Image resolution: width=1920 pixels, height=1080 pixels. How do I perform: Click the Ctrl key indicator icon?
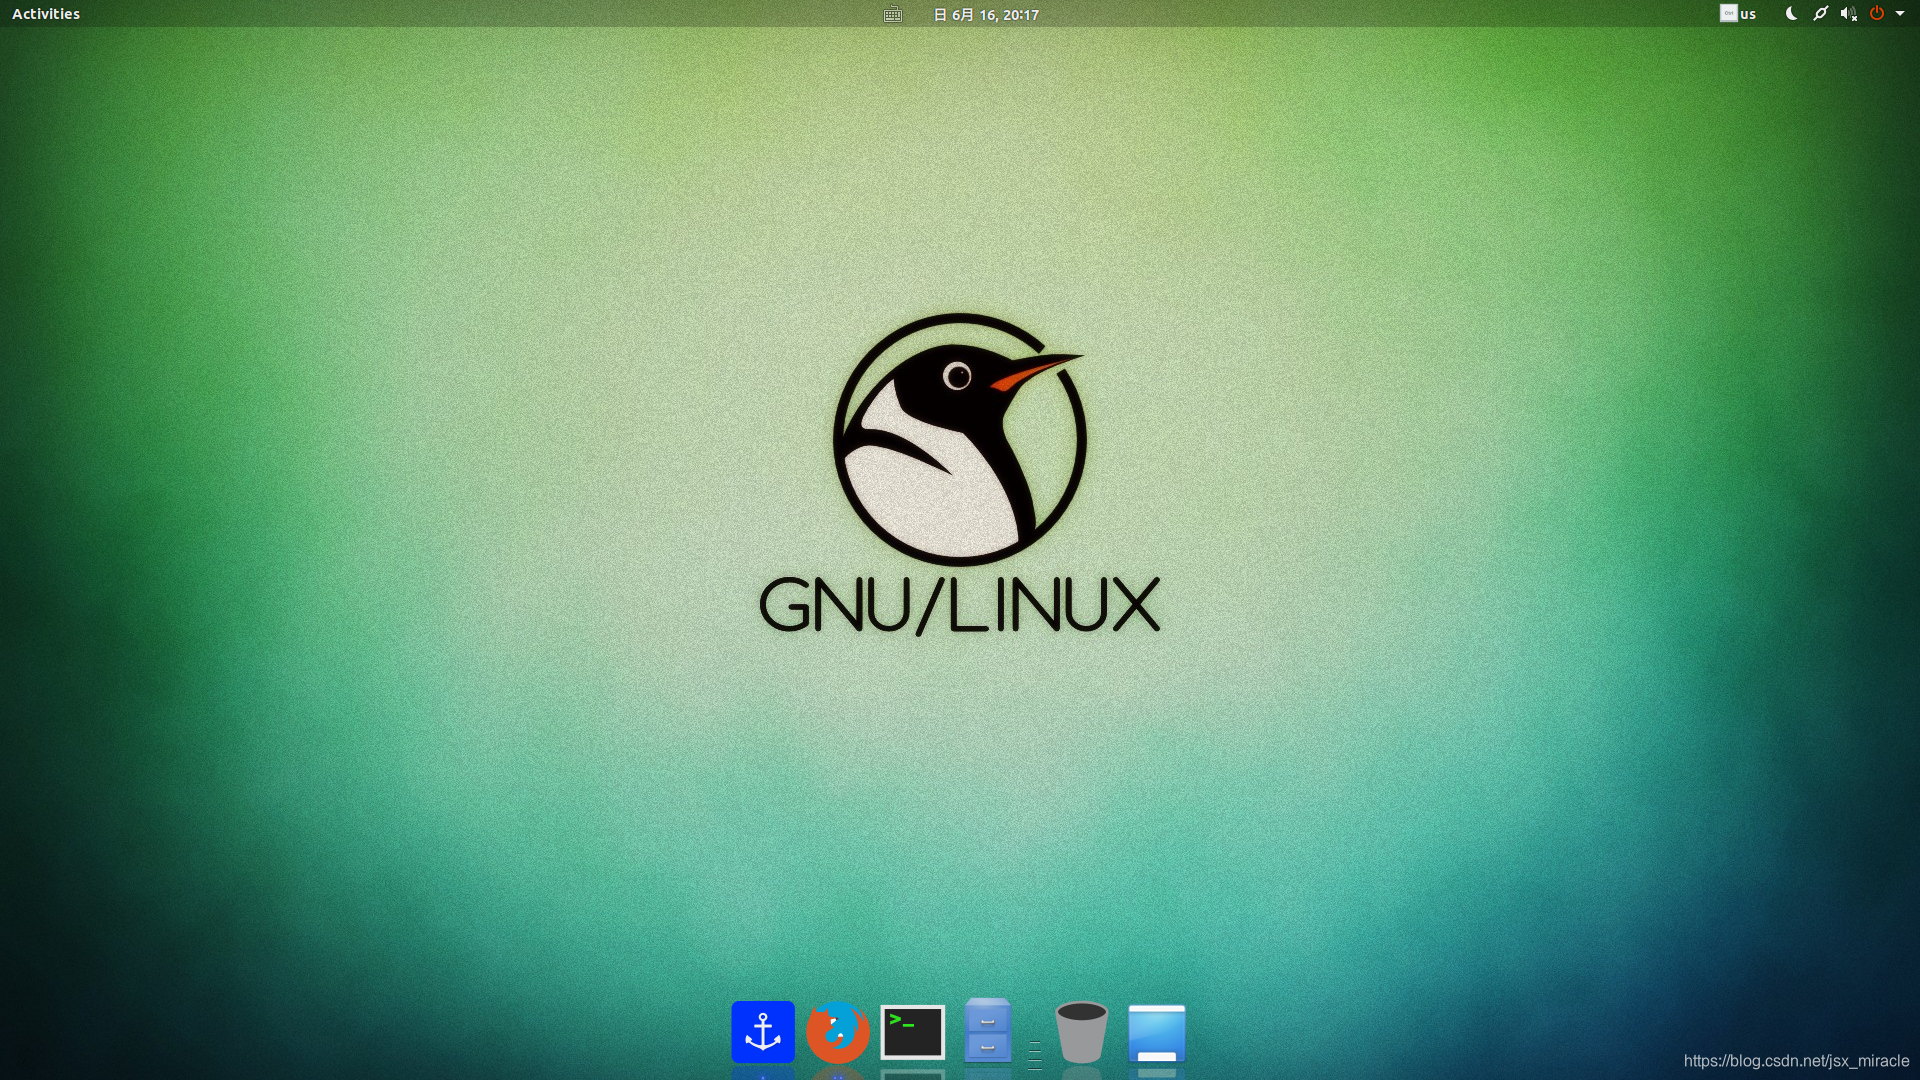click(x=1728, y=13)
